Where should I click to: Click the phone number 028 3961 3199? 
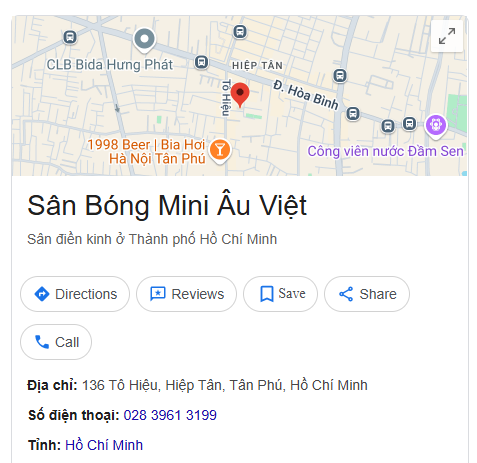pyautogui.click(x=170, y=415)
